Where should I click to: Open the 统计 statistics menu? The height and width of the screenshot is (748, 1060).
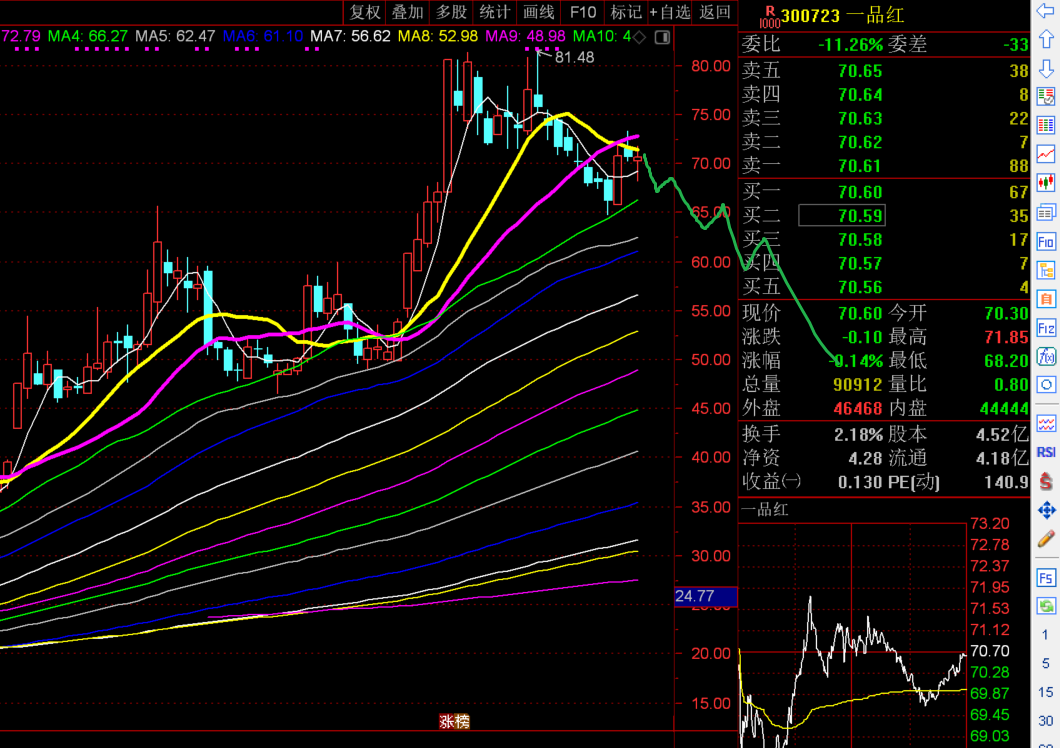coord(495,12)
